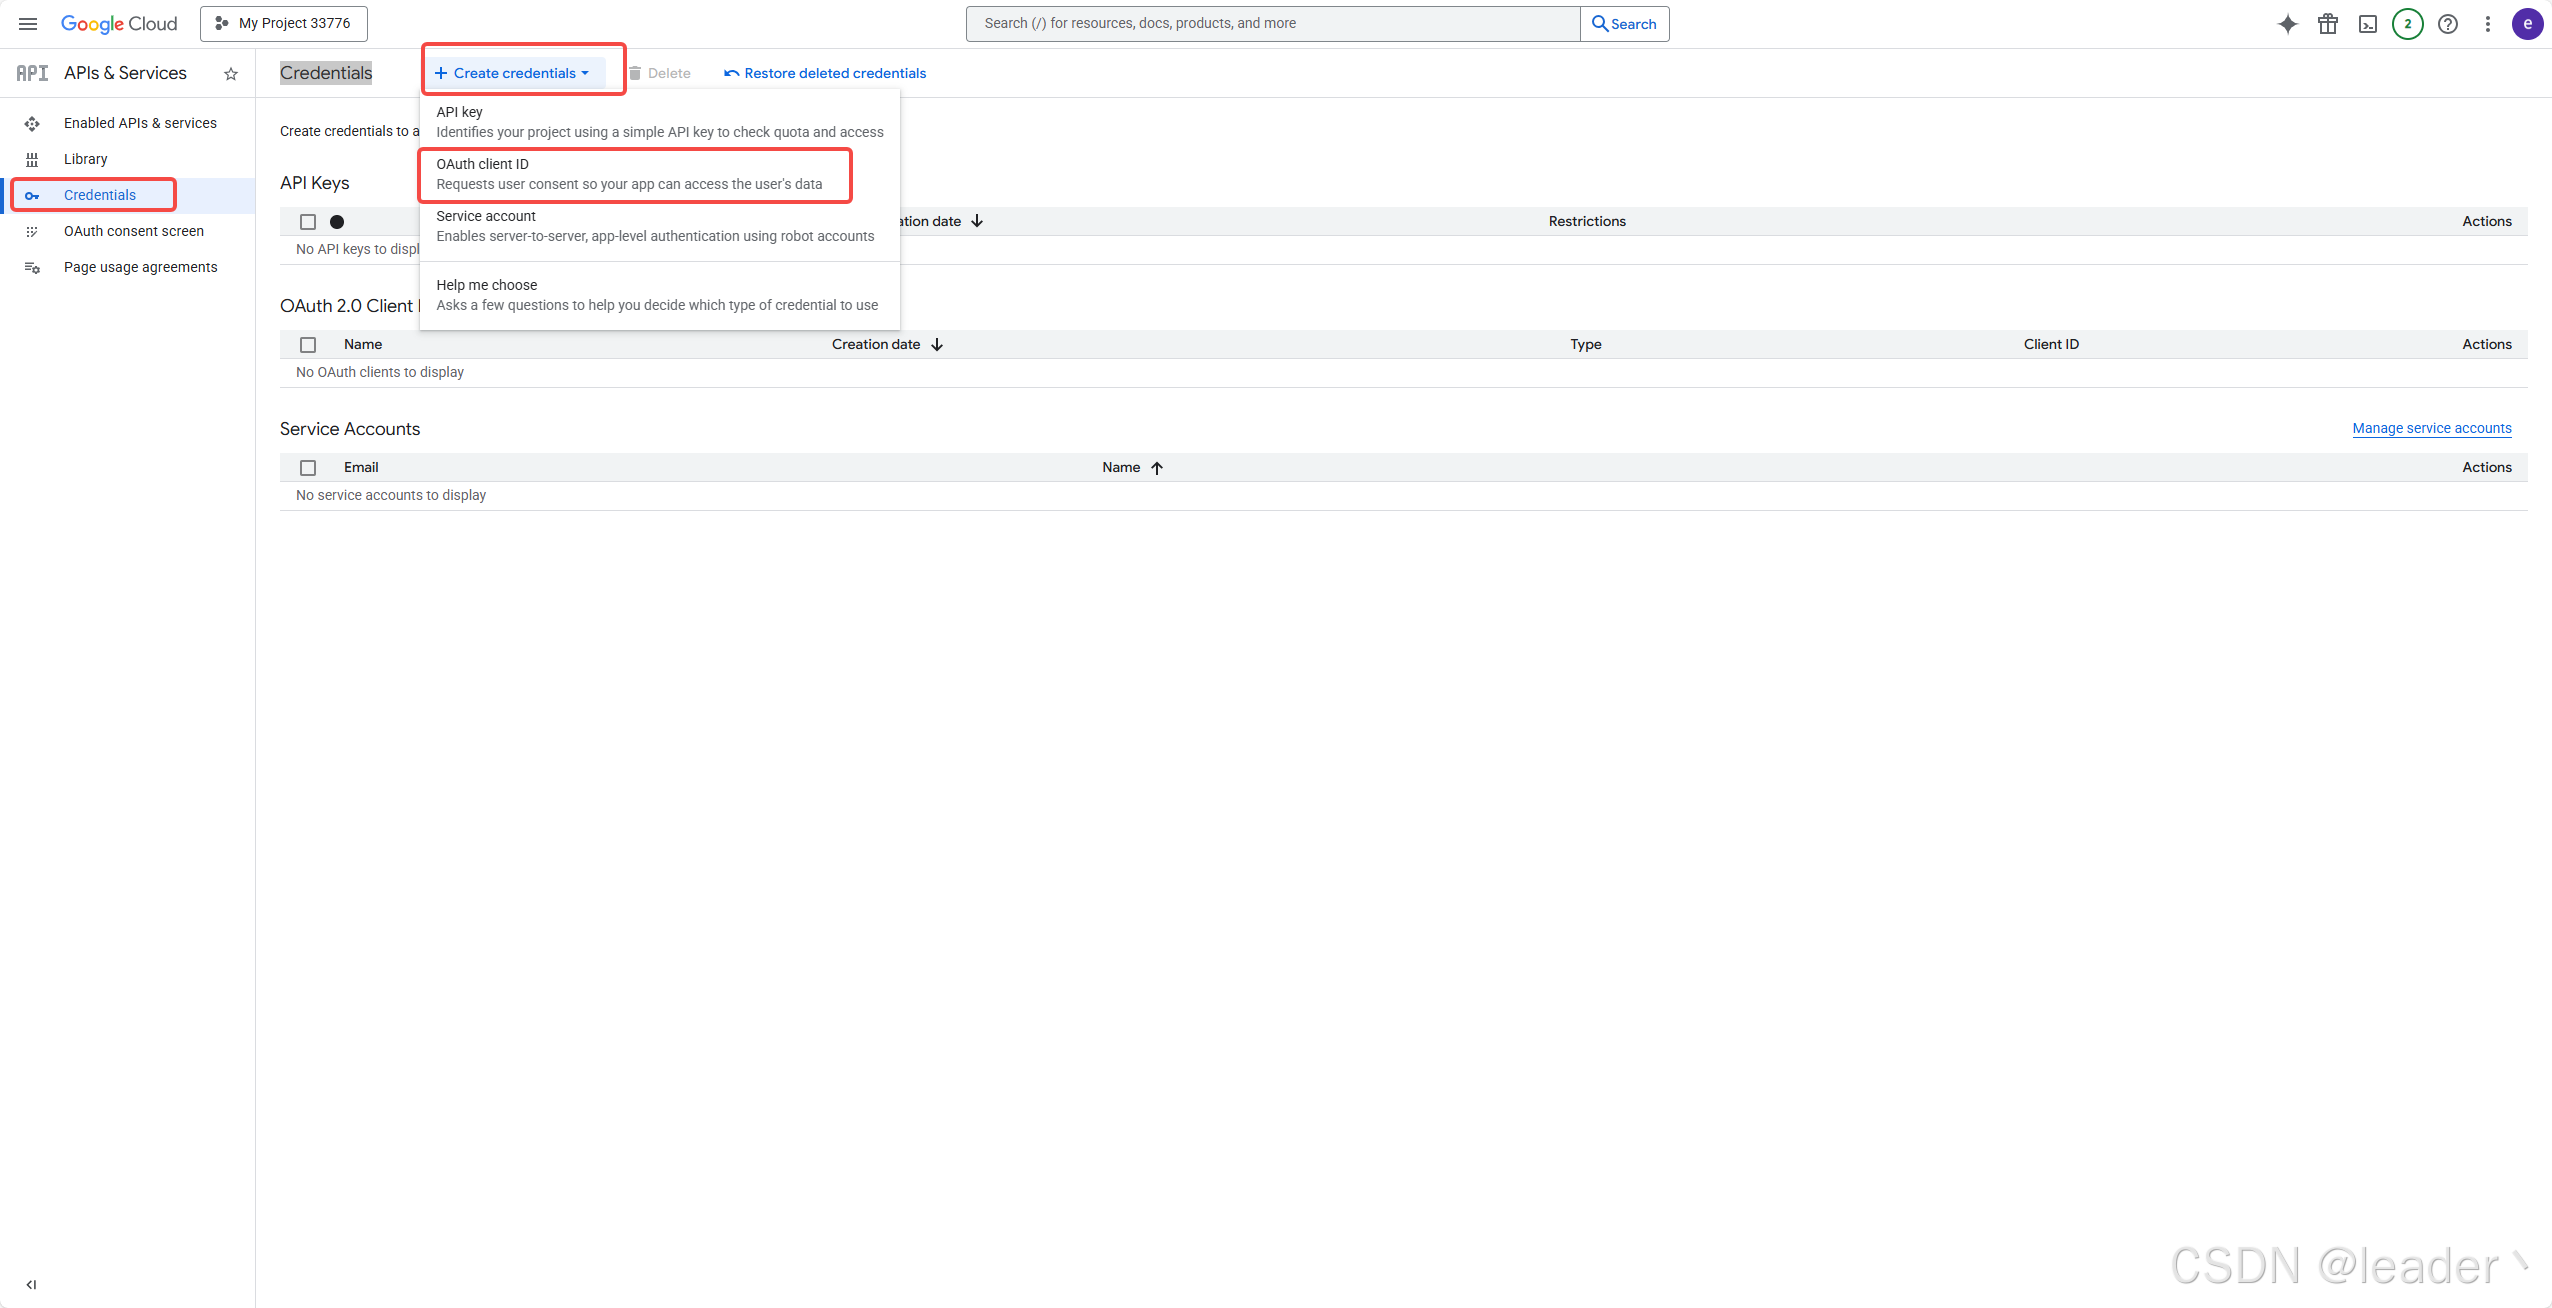Open the gift free trial icon

(2328, 24)
